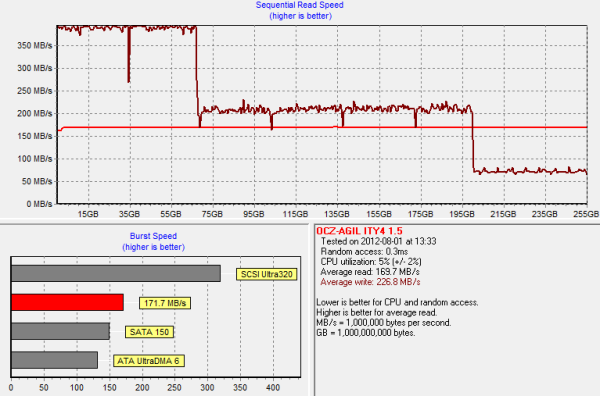Click the '150' burst axis label
This screenshot has height=396, width=600.
coord(109,388)
